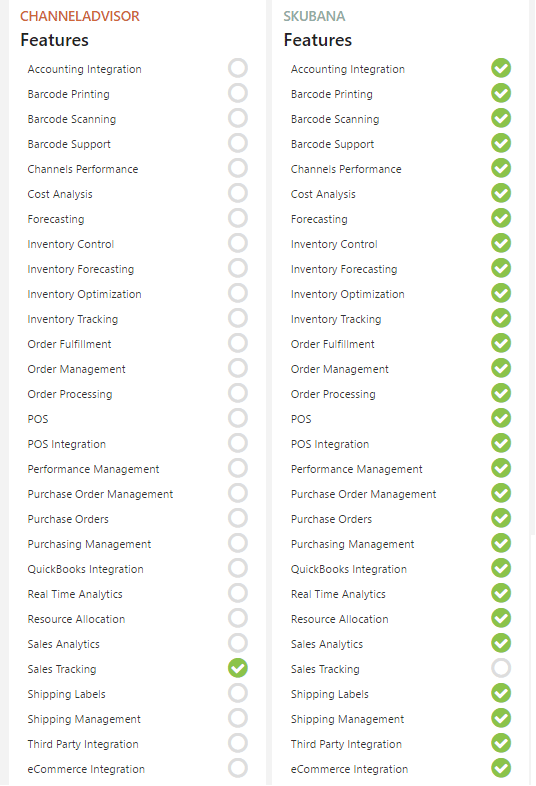Click ChannelAdvisor's Inventory Optimization feature text
The height and width of the screenshot is (786, 536).
click(x=84, y=295)
